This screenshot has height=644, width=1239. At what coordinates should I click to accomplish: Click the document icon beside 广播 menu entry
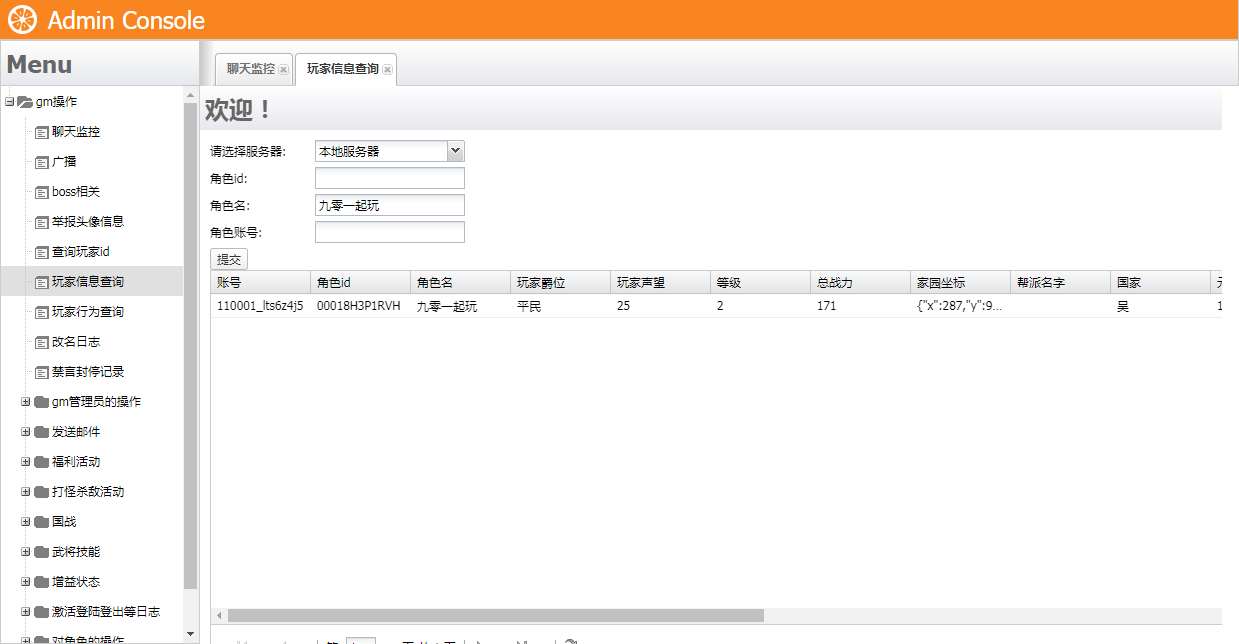(x=40, y=161)
